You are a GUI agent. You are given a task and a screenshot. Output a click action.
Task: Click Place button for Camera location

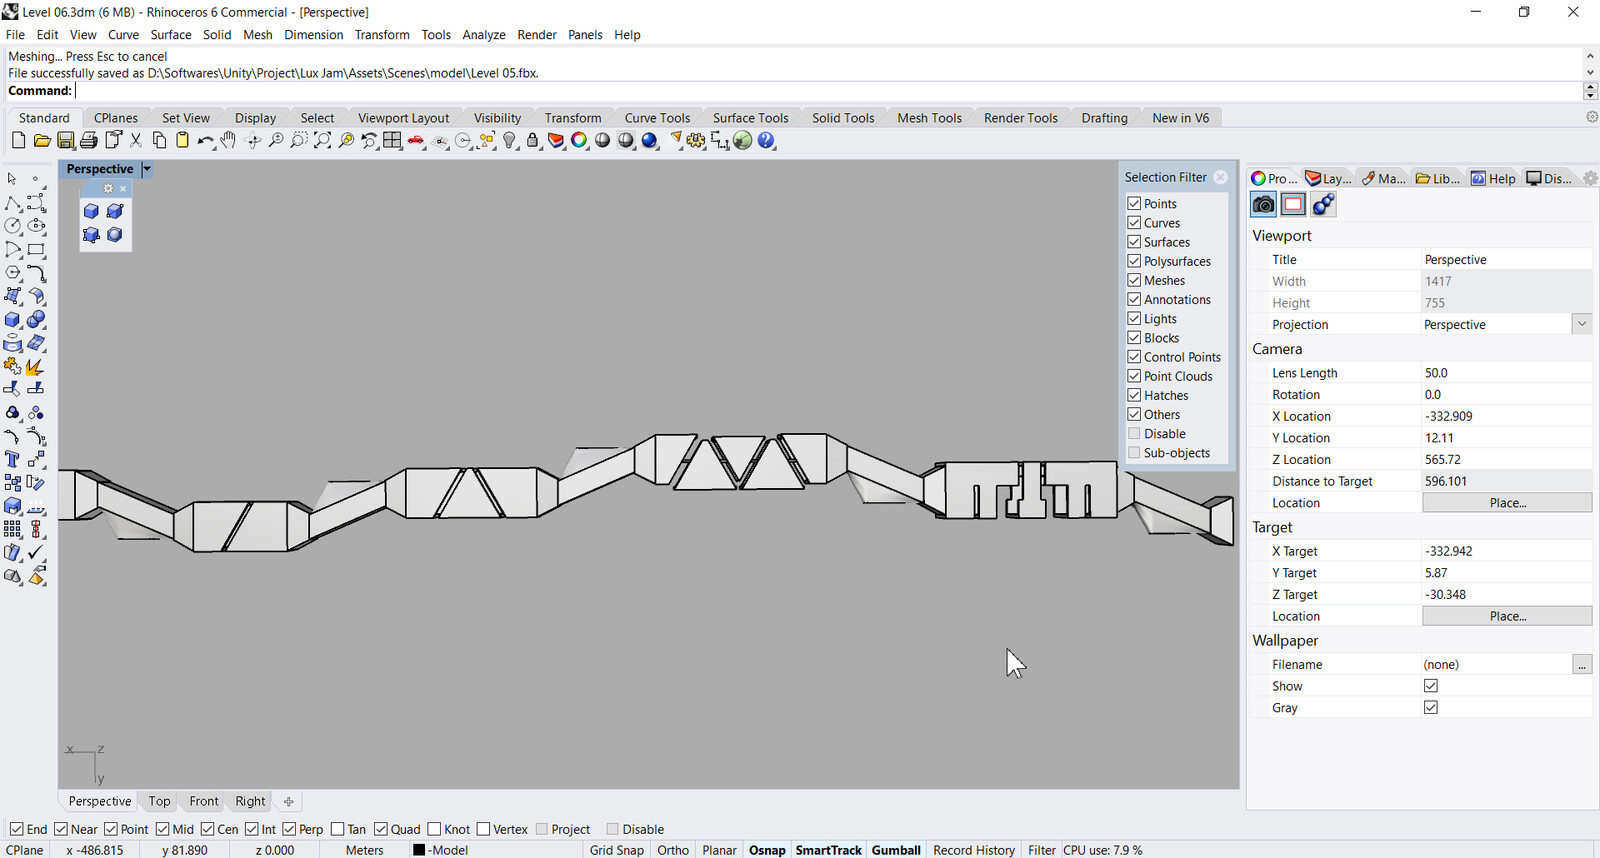[x=1507, y=503]
